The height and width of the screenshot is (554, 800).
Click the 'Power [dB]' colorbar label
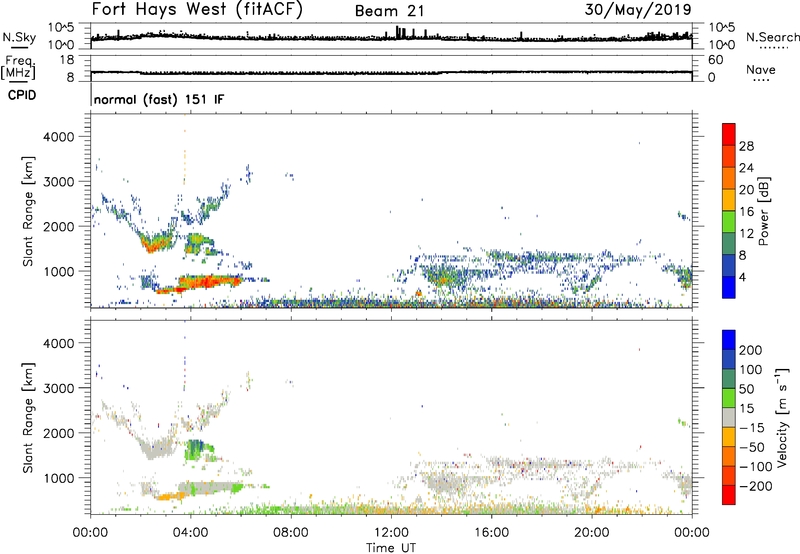tap(764, 211)
